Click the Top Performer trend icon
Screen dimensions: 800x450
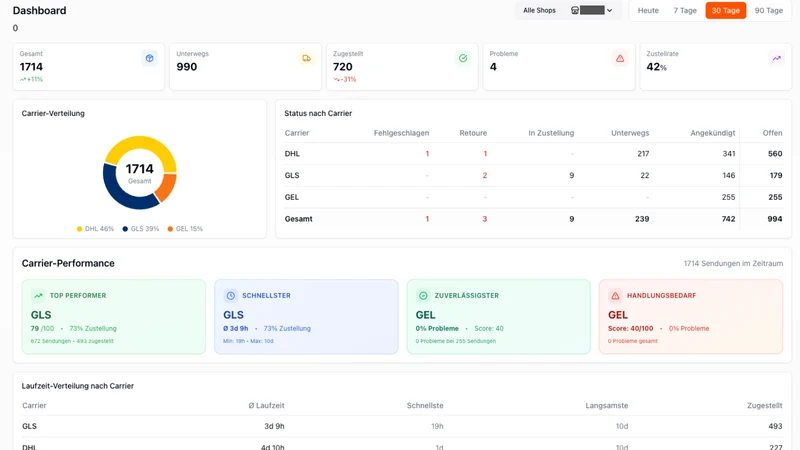click(x=38, y=295)
